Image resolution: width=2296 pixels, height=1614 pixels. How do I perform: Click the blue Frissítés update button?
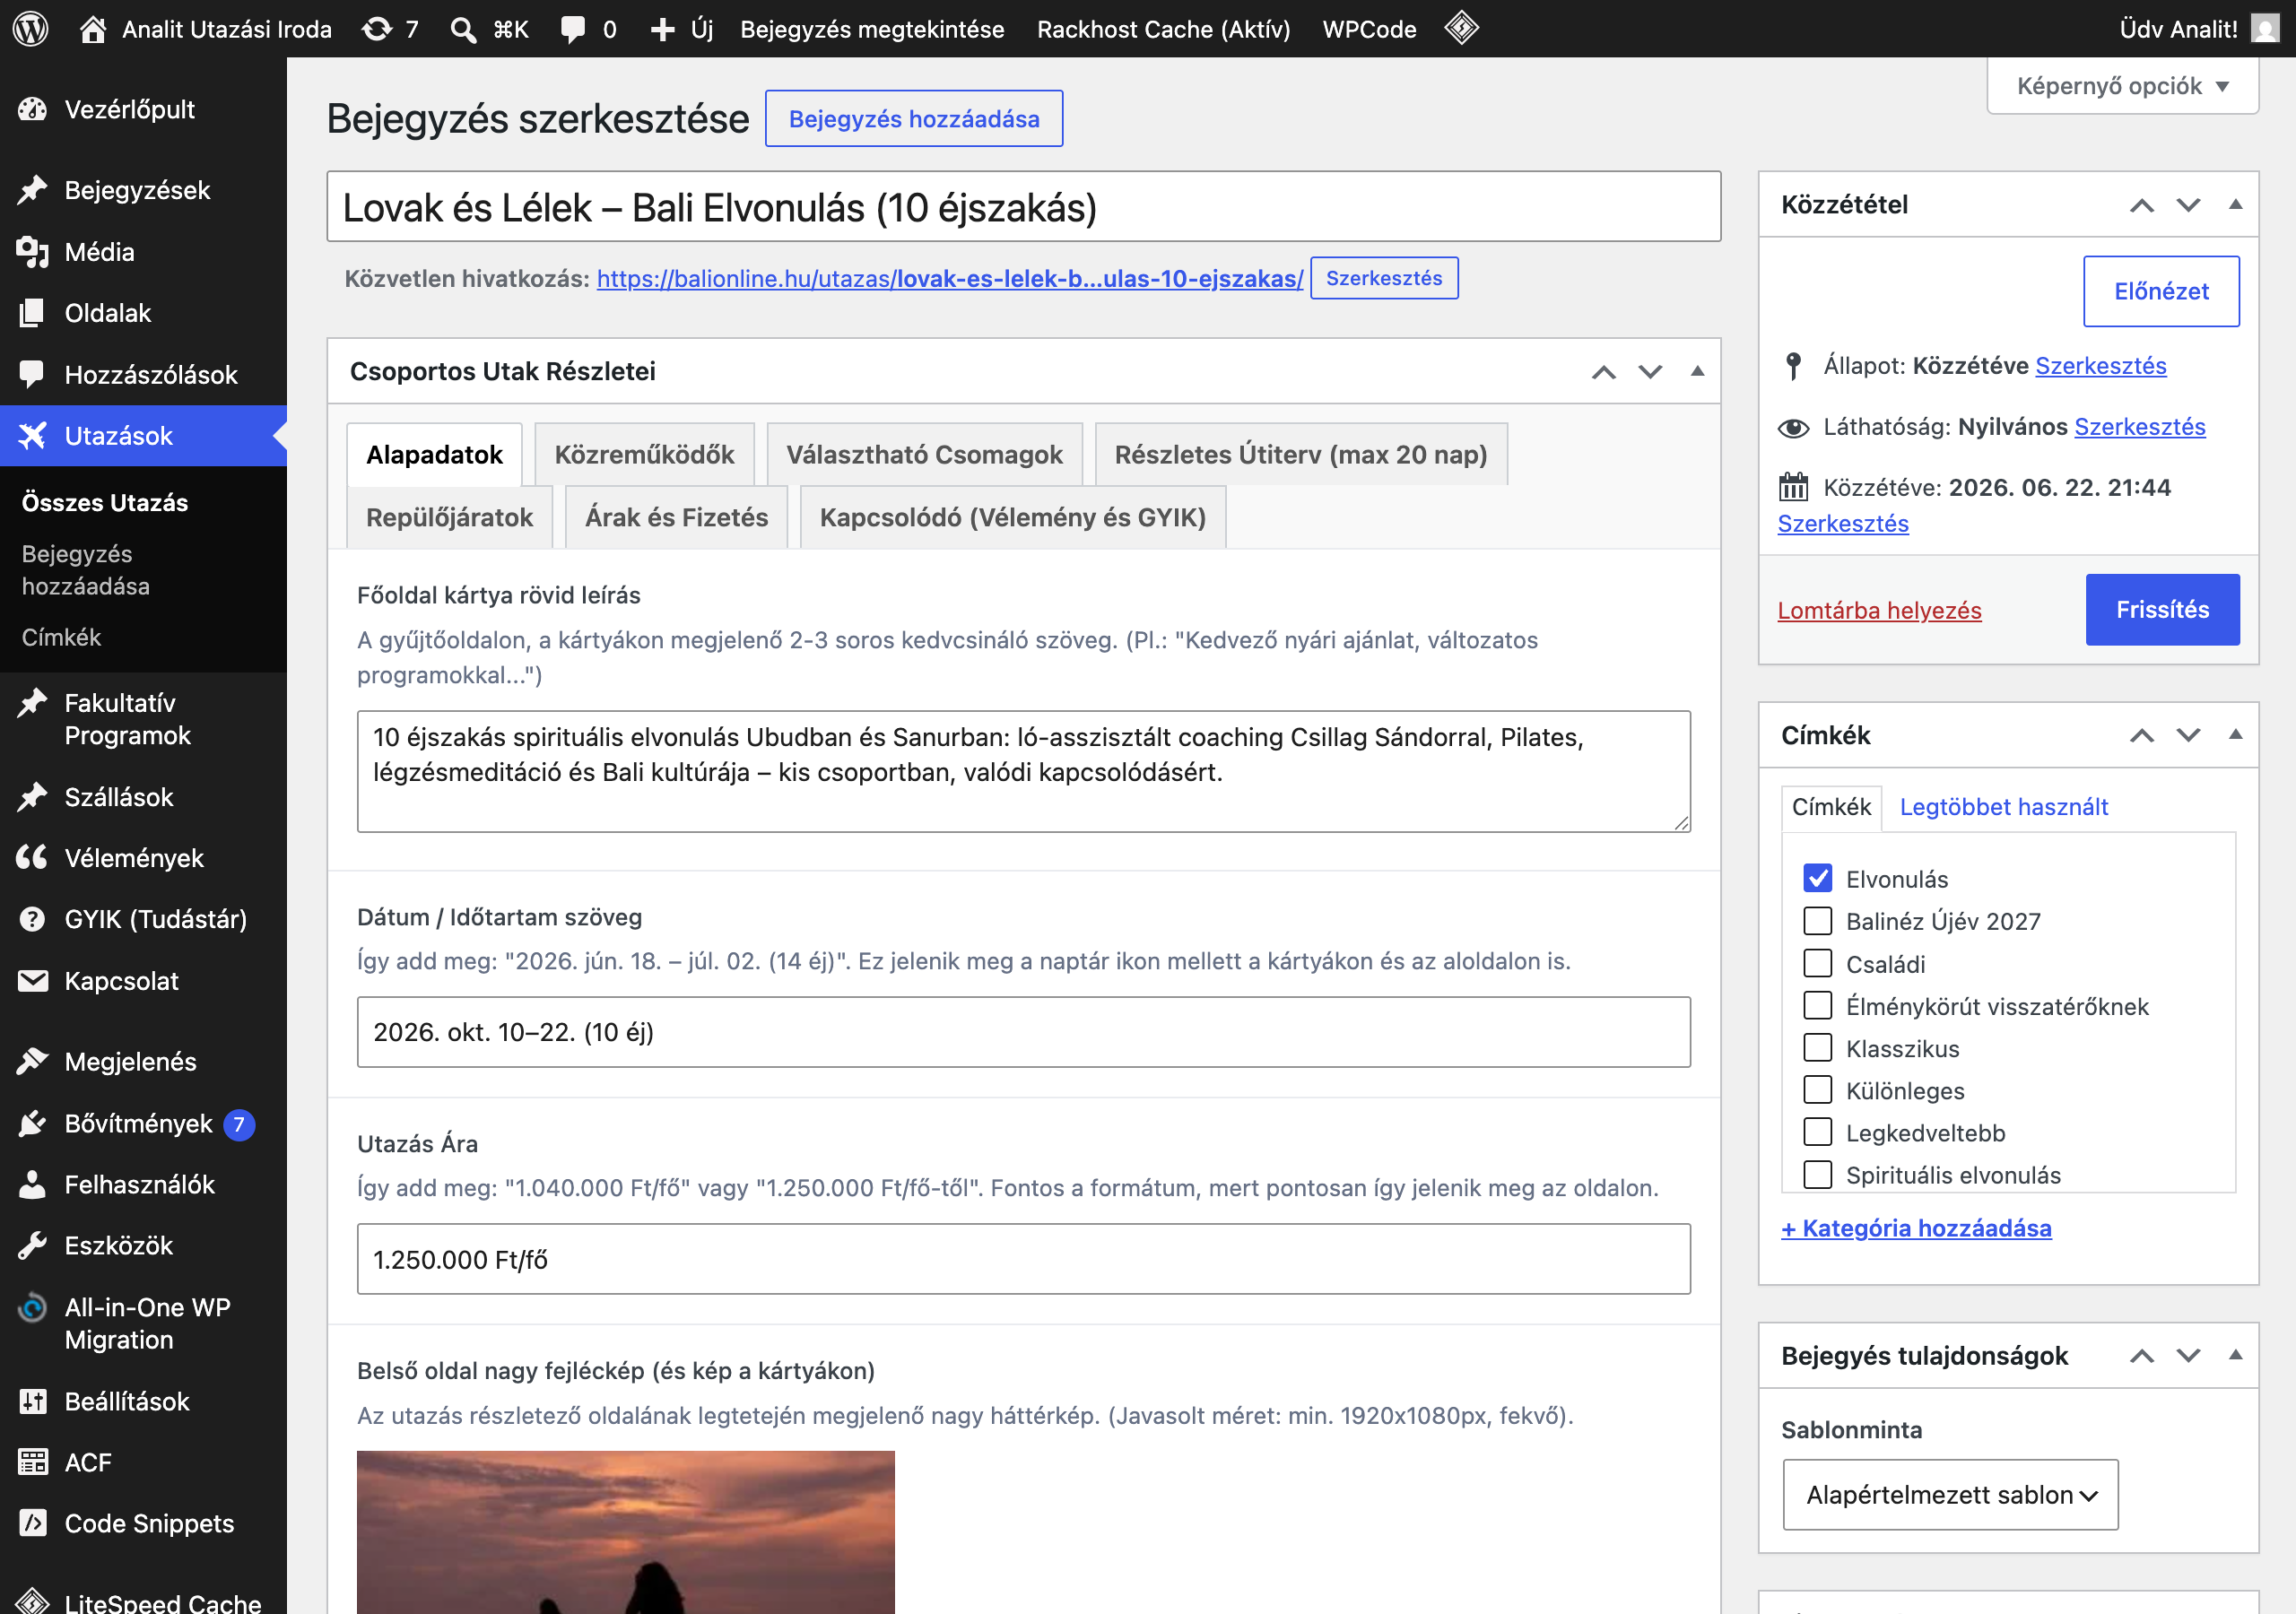click(x=2162, y=609)
